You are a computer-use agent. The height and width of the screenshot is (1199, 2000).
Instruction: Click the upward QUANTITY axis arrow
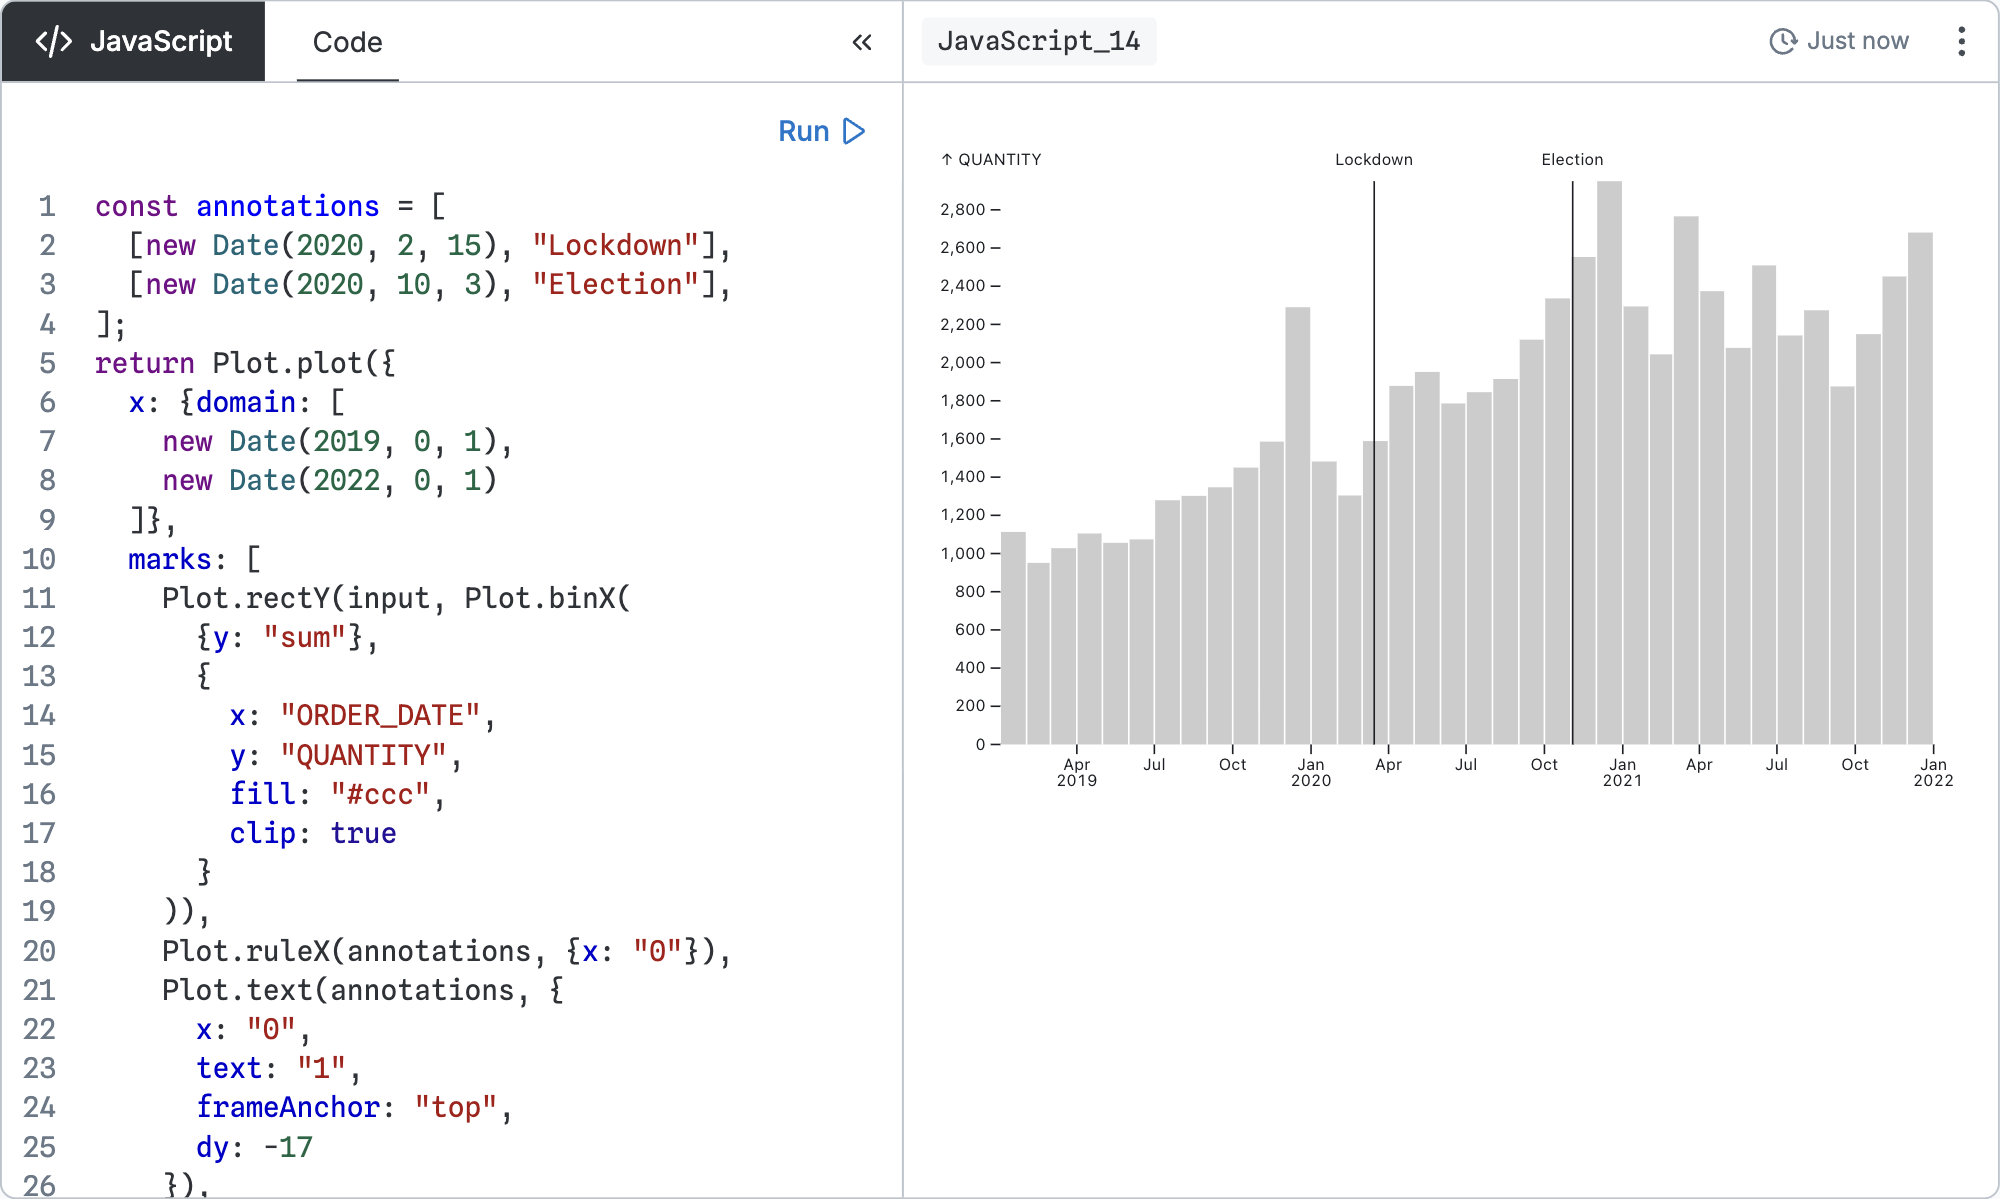tap(945, 159)
